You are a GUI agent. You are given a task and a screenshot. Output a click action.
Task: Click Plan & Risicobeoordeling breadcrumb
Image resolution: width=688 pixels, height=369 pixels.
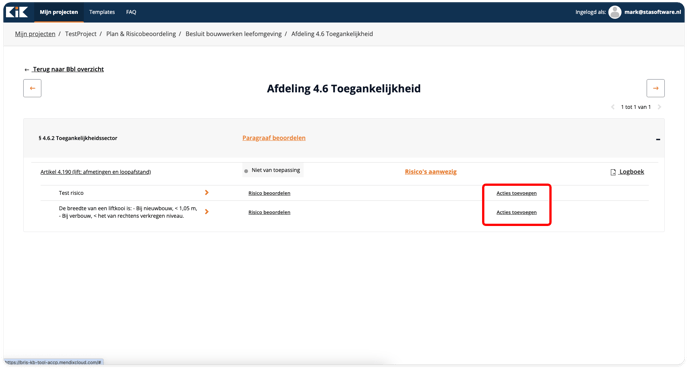click(141, 34)
